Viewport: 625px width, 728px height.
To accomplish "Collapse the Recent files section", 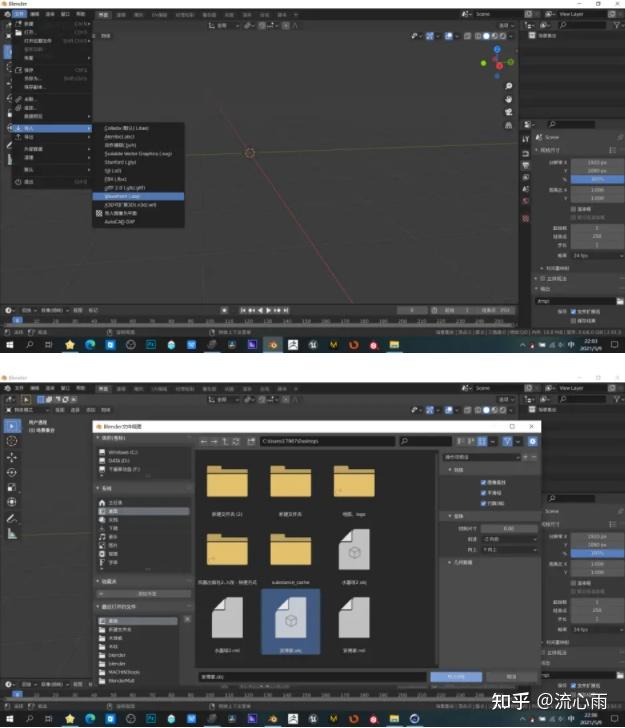I will [x=116, y=607].
